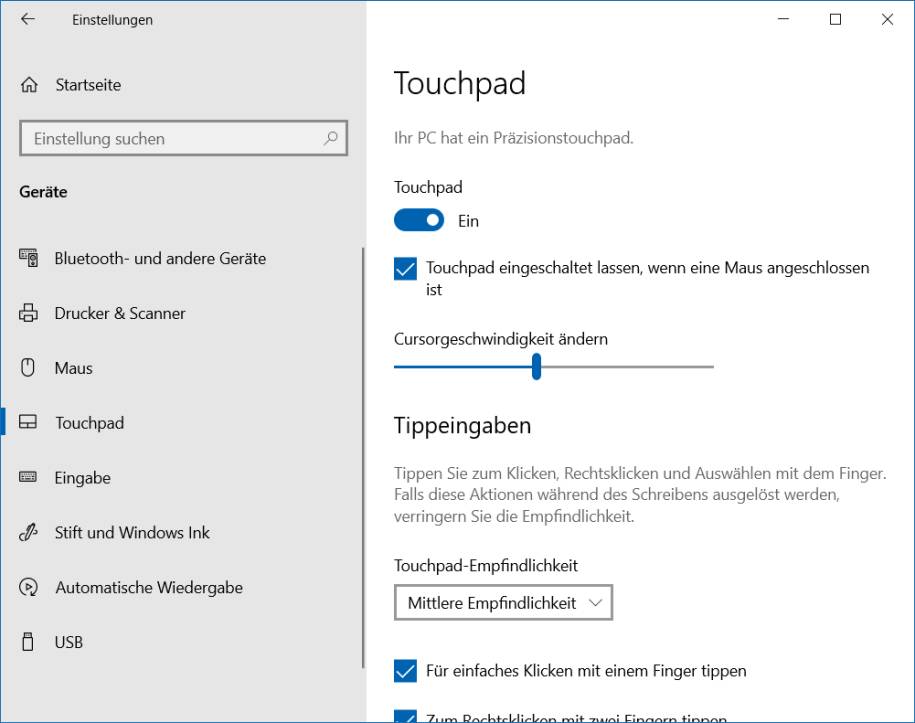Open Drucker & Scanner settings via its icon
The height and width of the screenshot is (723, 915).
[31, 313]
